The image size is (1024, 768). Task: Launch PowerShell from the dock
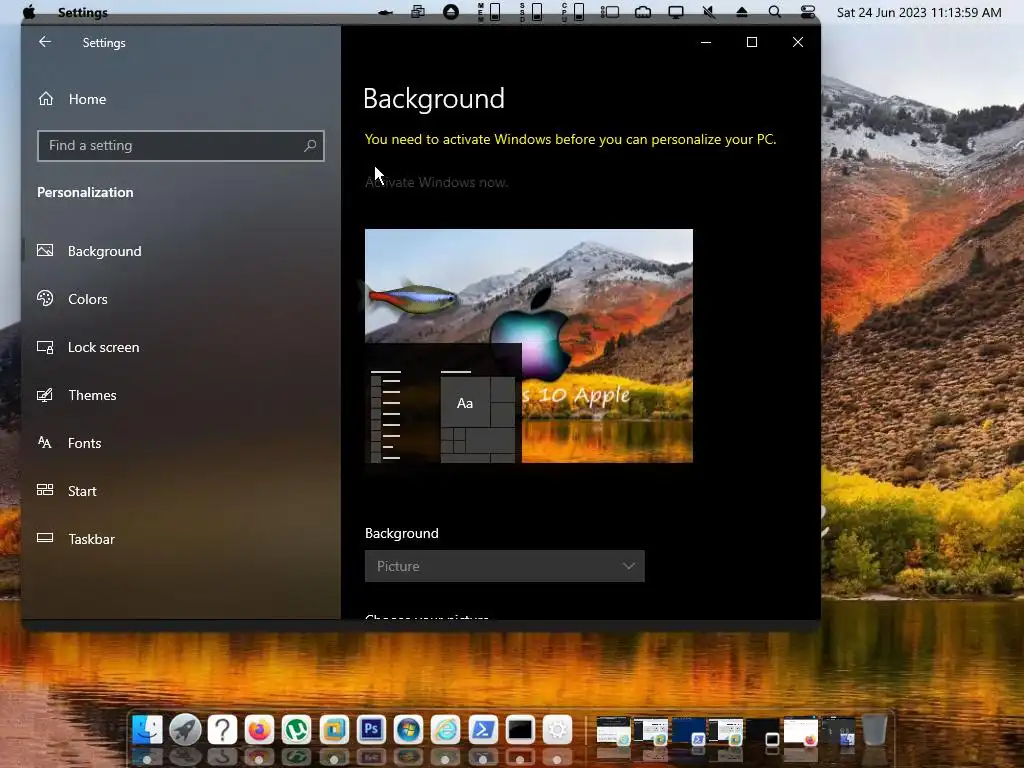(483, 729)
